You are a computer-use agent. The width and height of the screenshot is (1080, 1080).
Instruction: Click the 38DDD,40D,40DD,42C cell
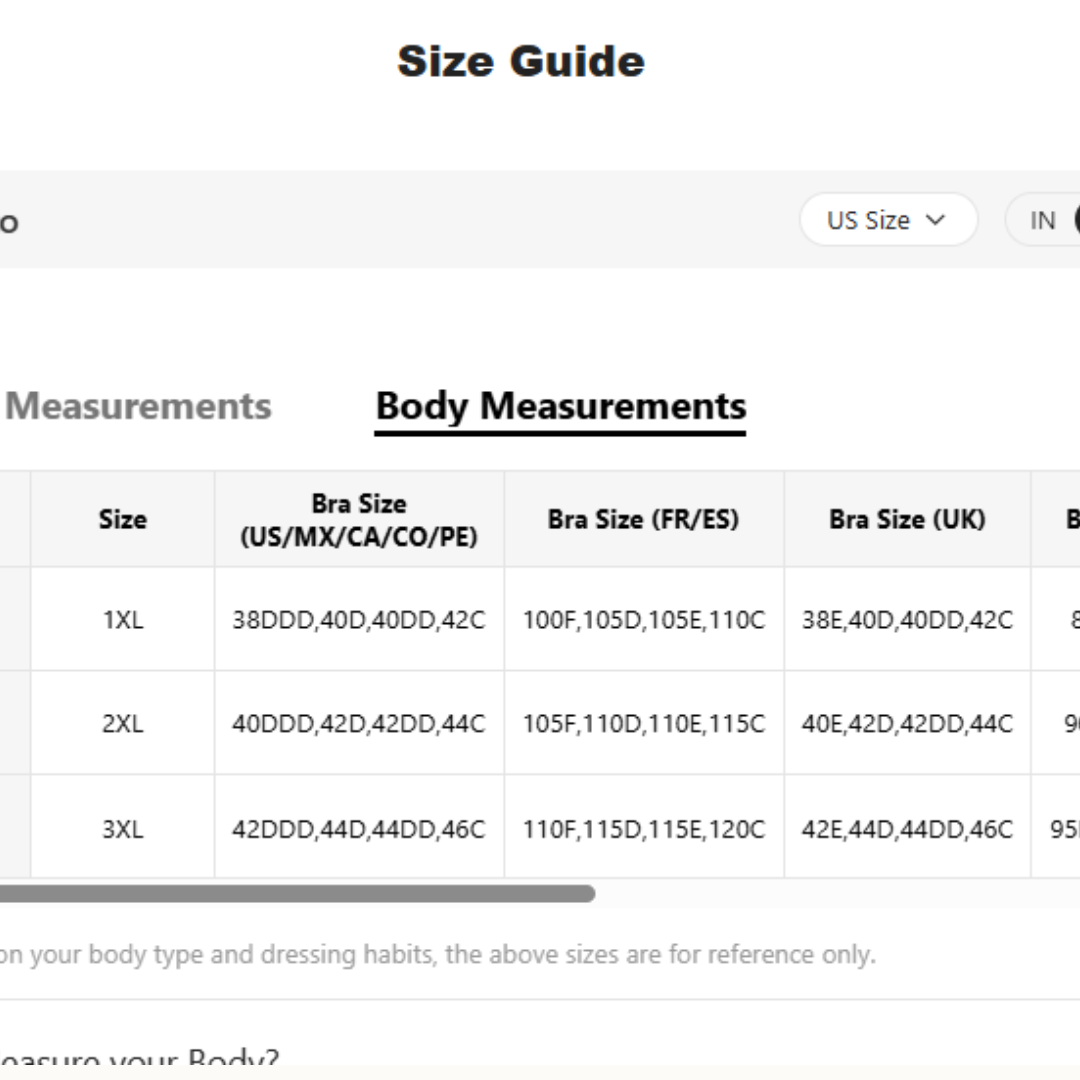tap(359, 620)
